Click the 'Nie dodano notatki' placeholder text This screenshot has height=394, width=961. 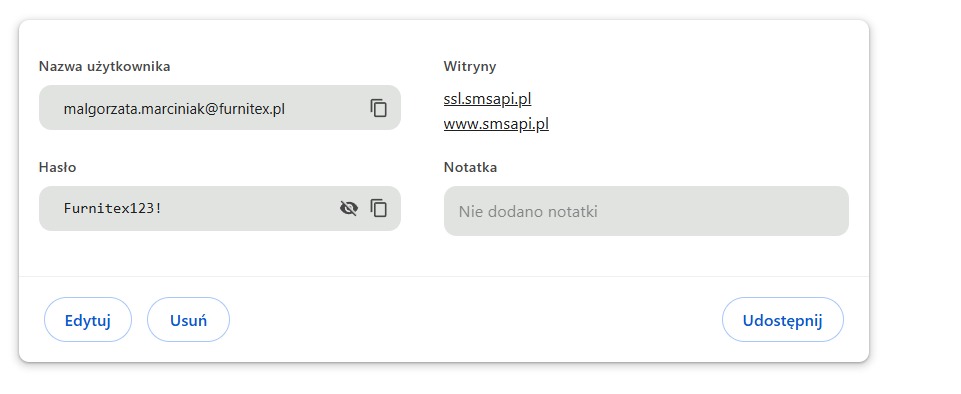point(528,212)
